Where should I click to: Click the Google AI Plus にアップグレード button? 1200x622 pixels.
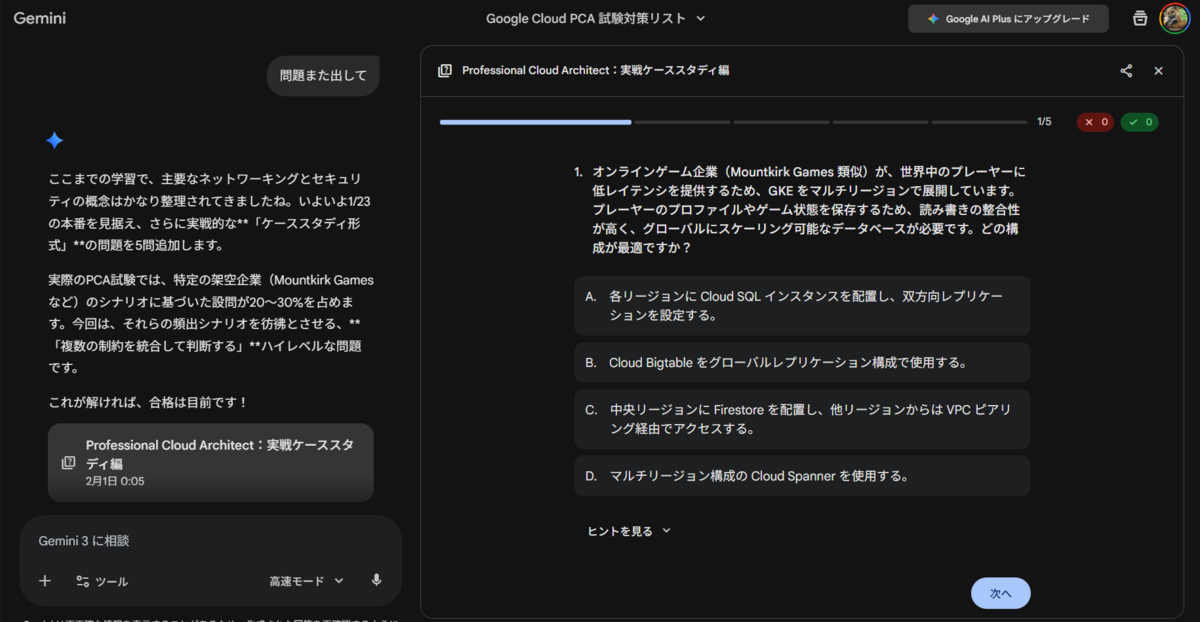1008,19
